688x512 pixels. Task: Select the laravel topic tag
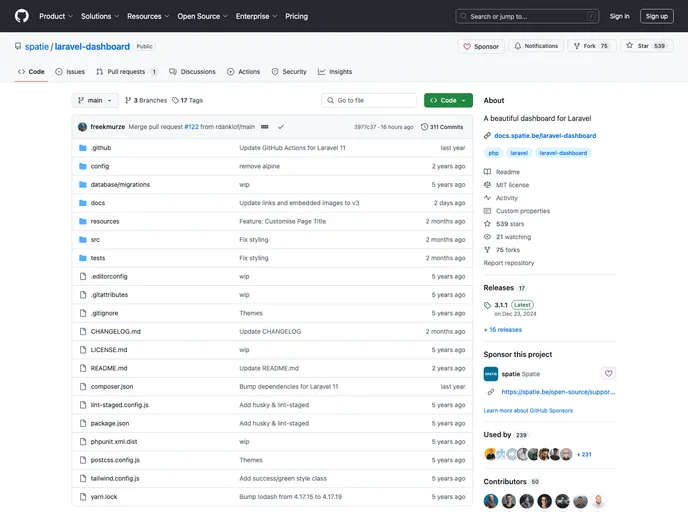(519, 153)
